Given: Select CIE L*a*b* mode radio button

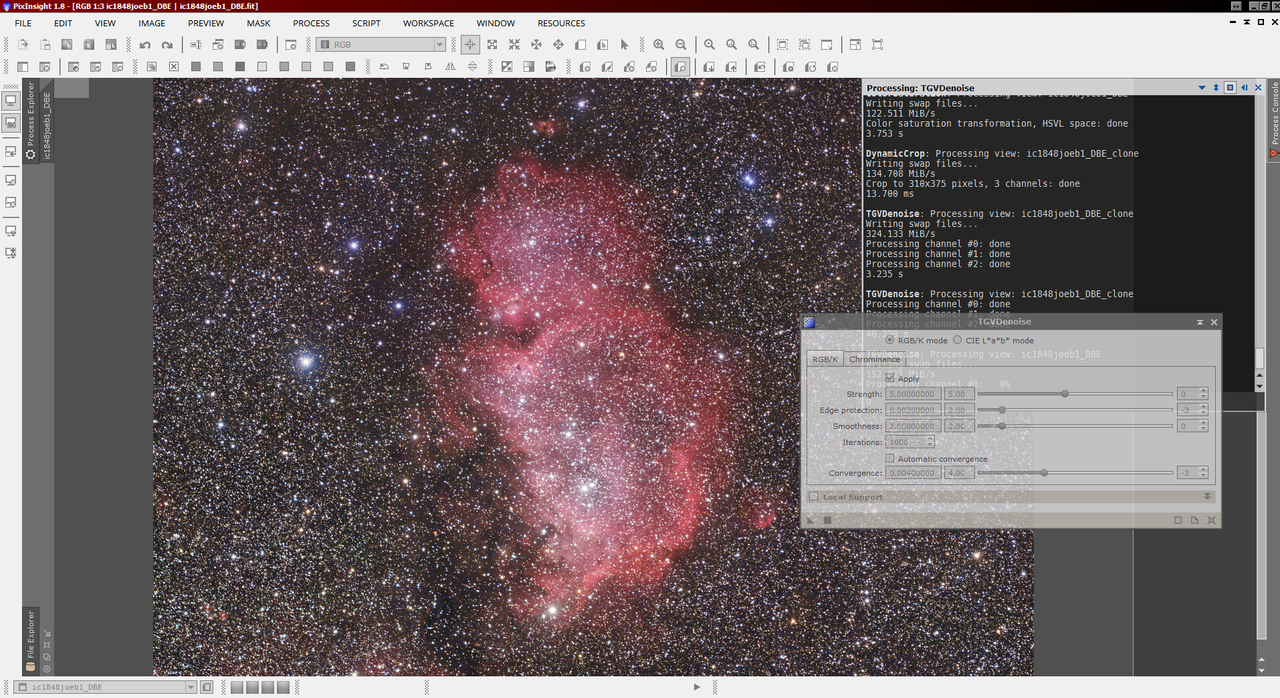Looking at the screenshot, I should point(957,340).
